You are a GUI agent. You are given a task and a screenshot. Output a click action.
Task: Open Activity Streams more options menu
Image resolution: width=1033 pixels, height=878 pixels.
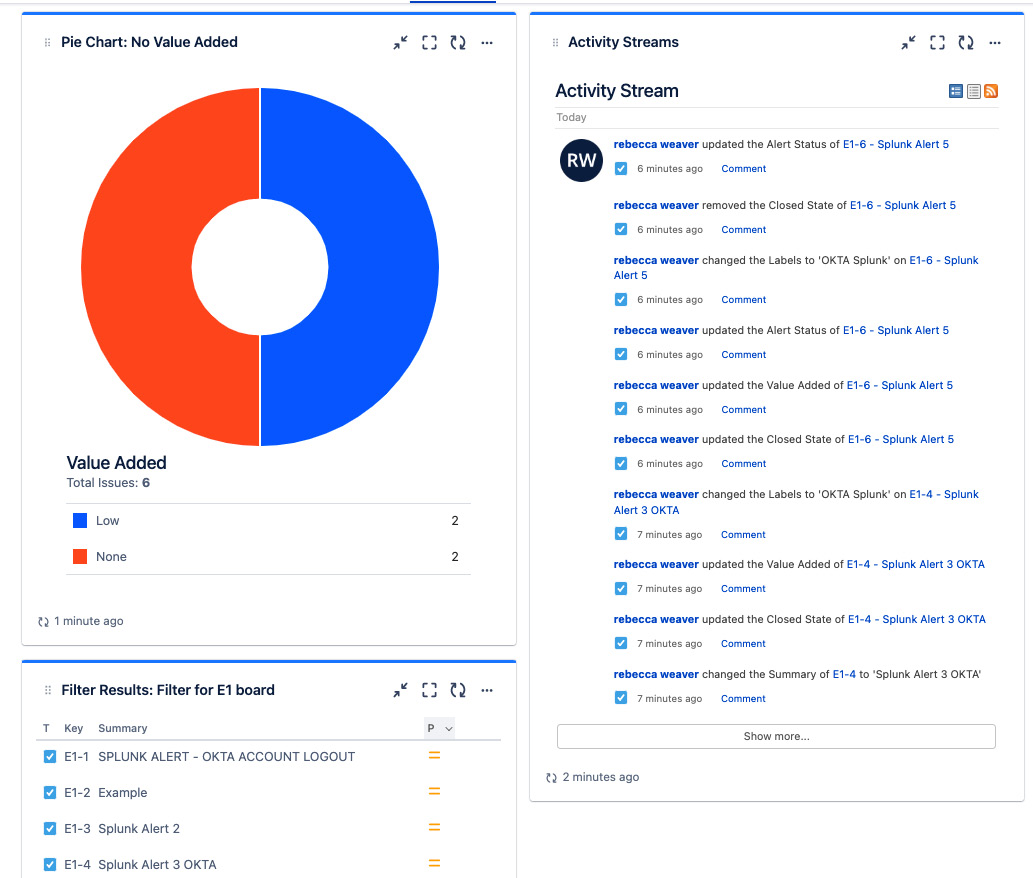995,43
